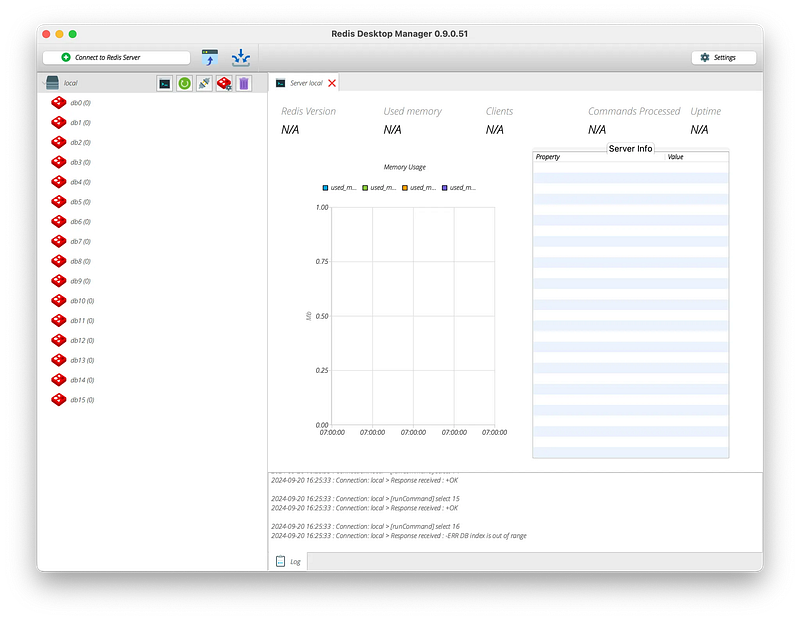Click the import connections icon
Screen dimensions: 800x620
coord(241,58)
